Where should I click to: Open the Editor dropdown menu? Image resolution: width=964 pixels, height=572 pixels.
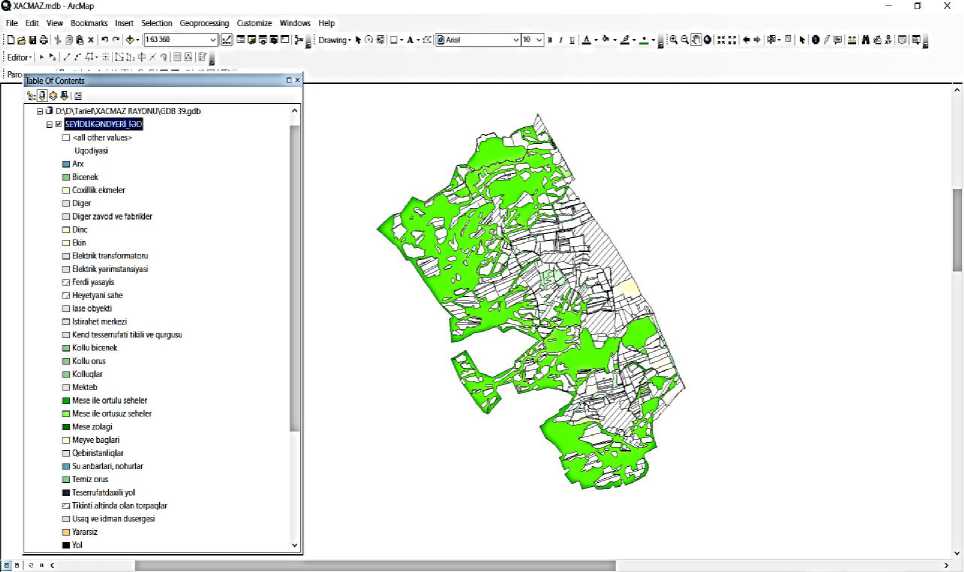[x=19, y=57]
